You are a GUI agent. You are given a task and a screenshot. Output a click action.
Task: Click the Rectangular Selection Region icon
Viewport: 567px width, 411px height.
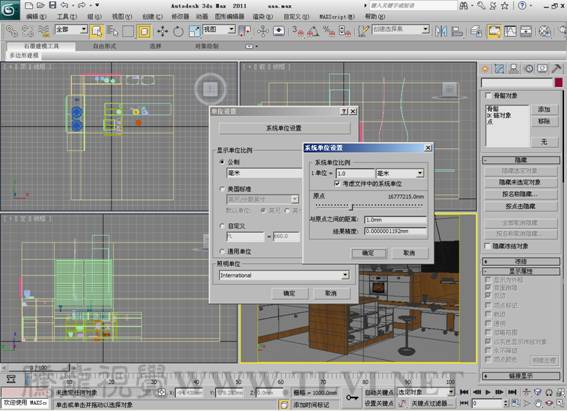(128, 31)
